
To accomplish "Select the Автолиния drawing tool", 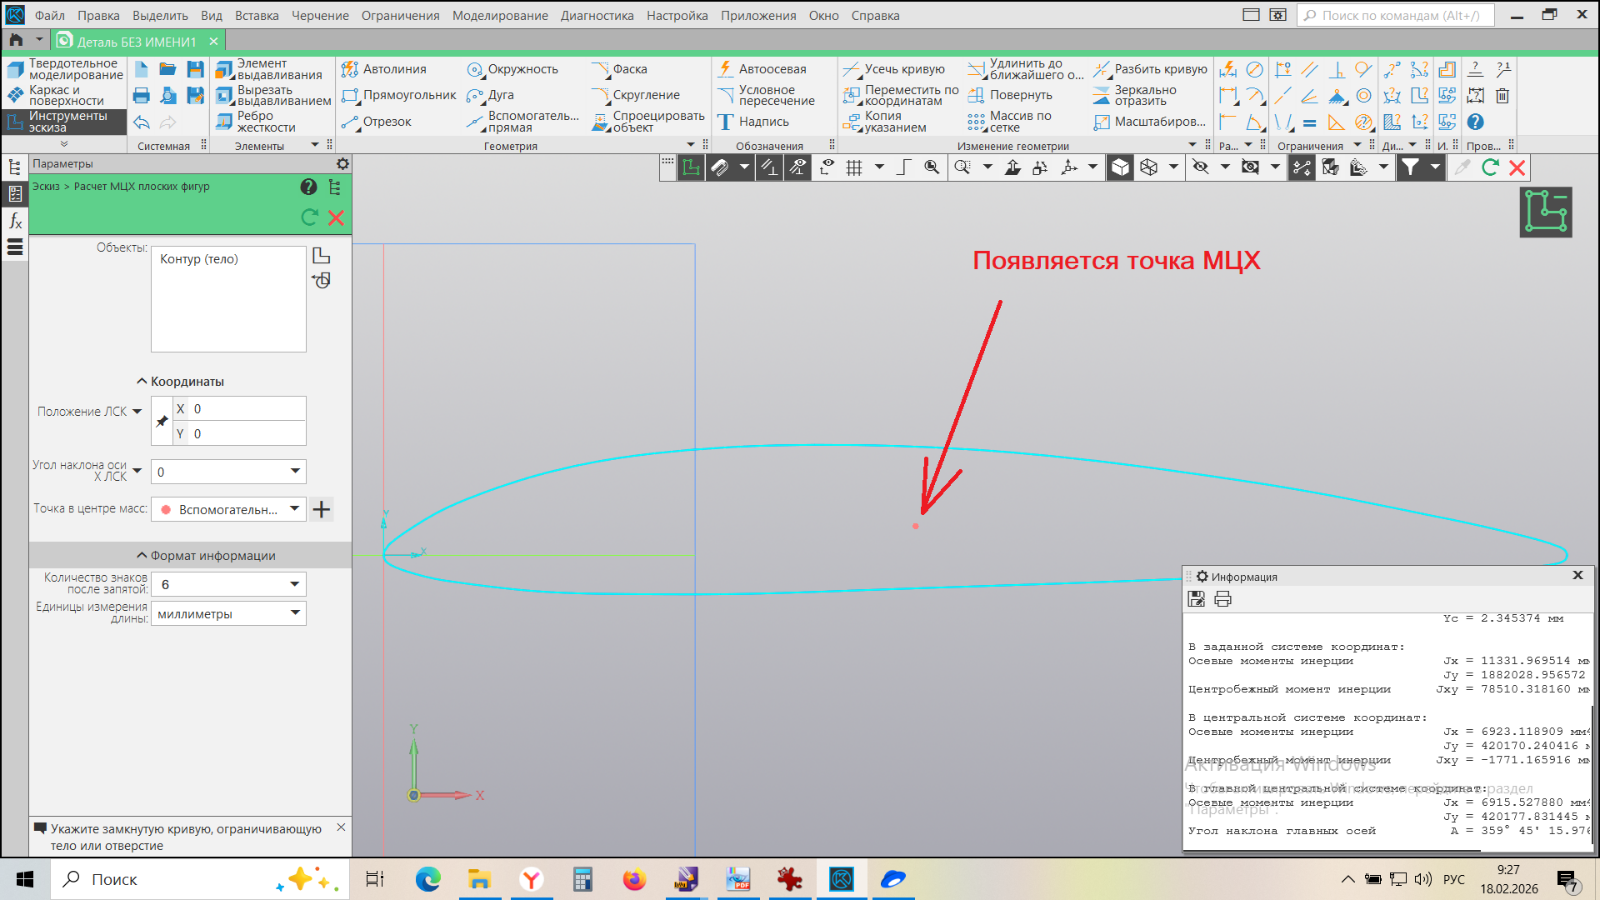I will (x=385, y=69).
